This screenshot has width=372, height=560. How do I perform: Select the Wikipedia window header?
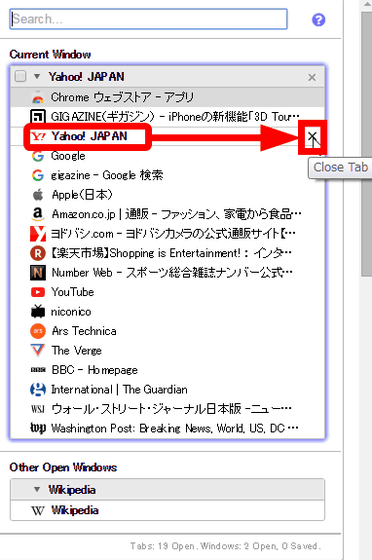point(167,490)
